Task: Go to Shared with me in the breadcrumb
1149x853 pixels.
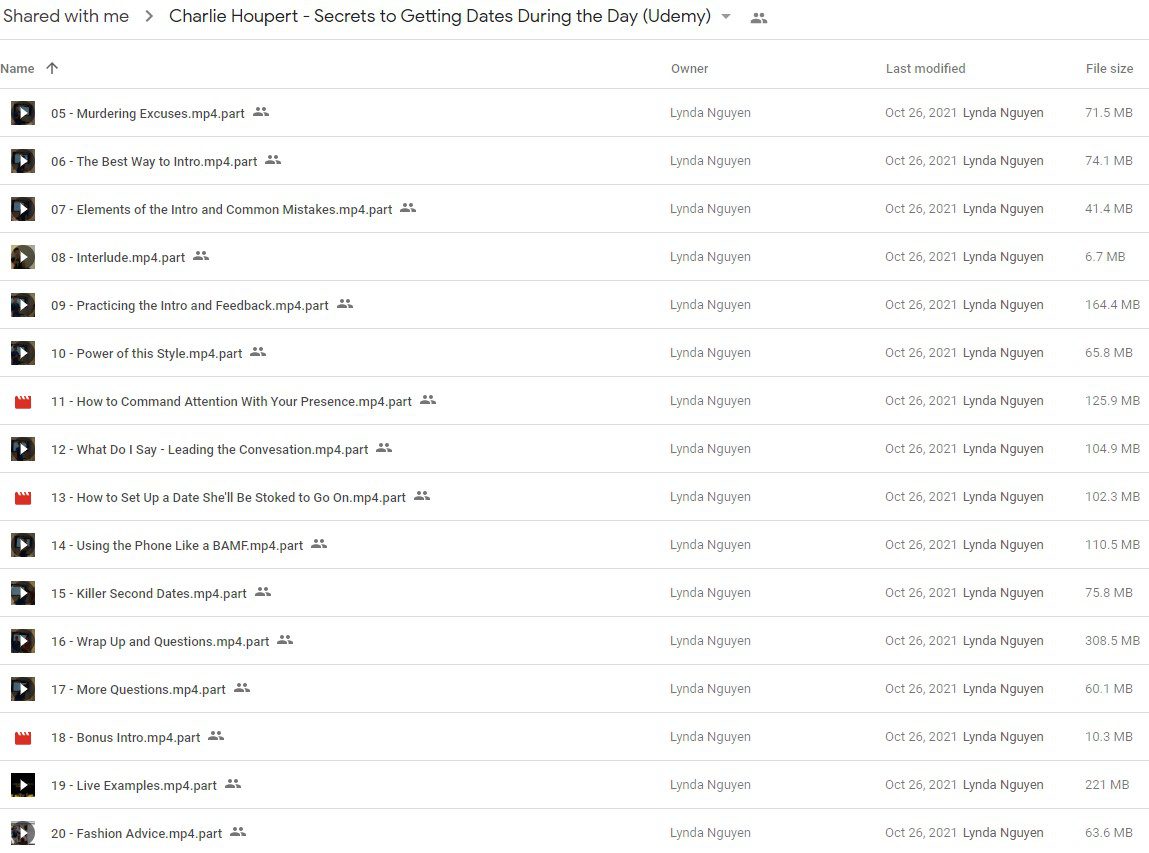Action: pos(66,16)
